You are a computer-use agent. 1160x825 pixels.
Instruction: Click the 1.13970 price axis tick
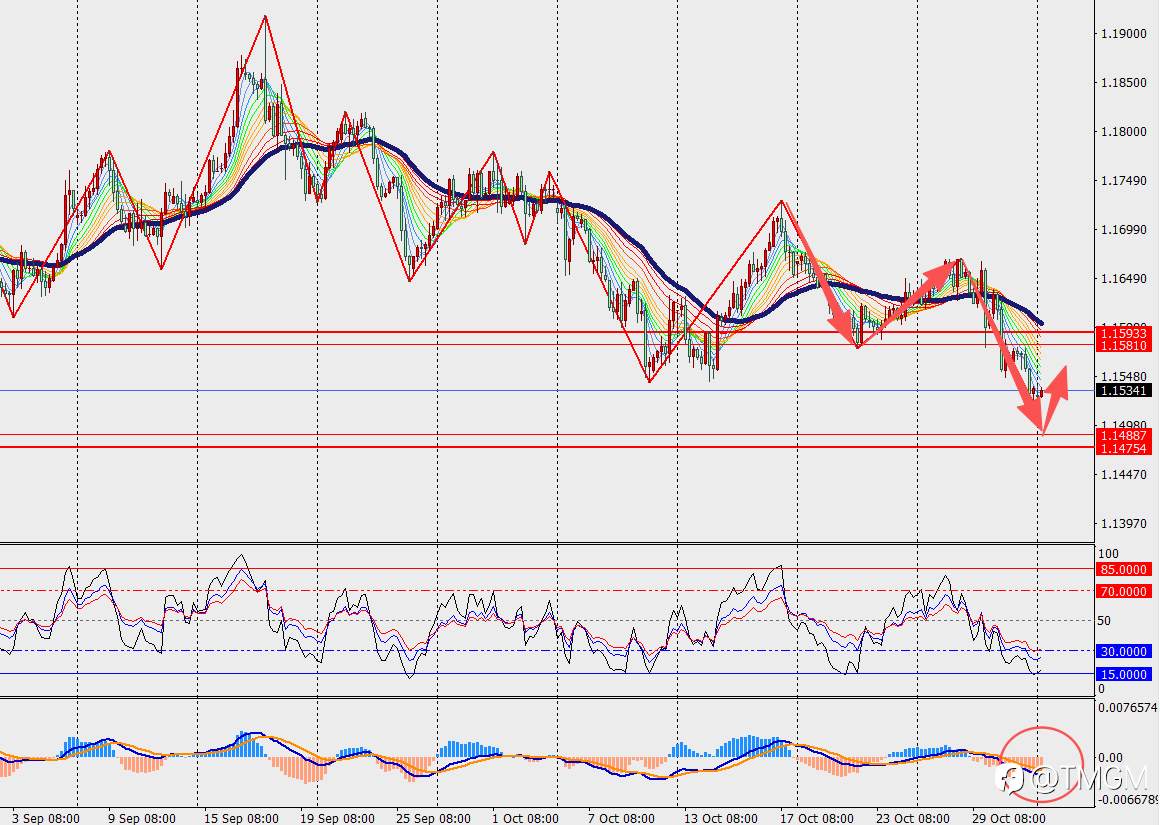(1123, 523)
